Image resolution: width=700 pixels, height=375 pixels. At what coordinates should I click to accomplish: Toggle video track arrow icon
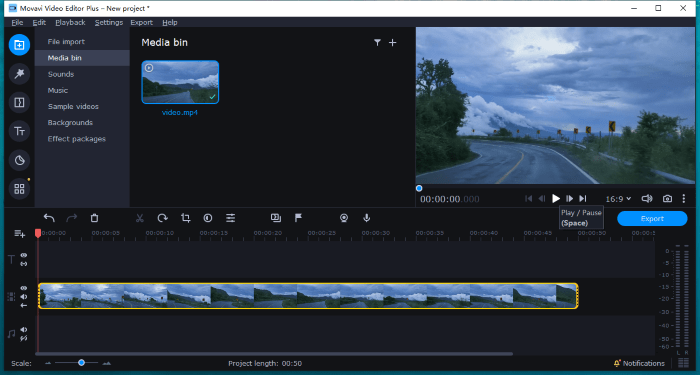24,305
